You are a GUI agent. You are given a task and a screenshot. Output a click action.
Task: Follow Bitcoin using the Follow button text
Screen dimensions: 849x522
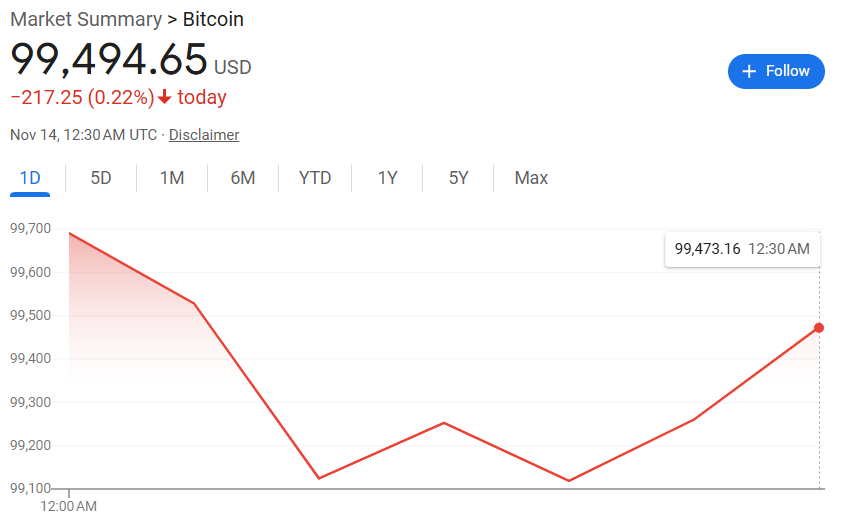click(x=788, y=71)
